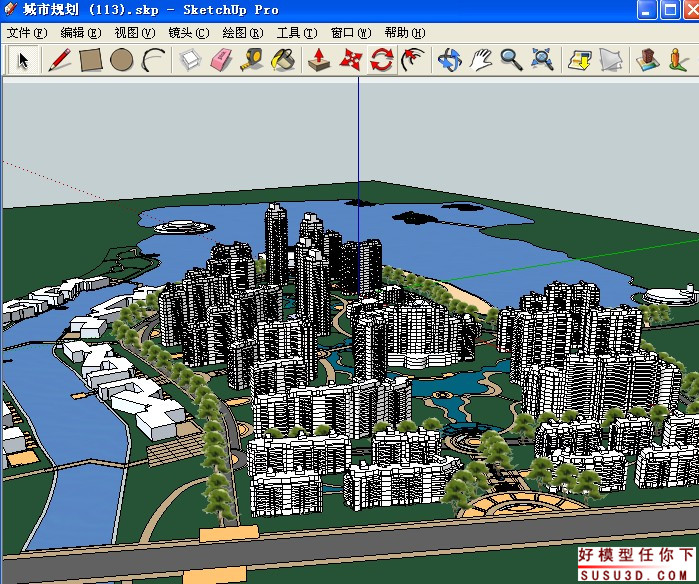This screenshot has width=699, height=584.
Task: Activate the Paint Bucket tool
Action: click(x=284, y=60)
